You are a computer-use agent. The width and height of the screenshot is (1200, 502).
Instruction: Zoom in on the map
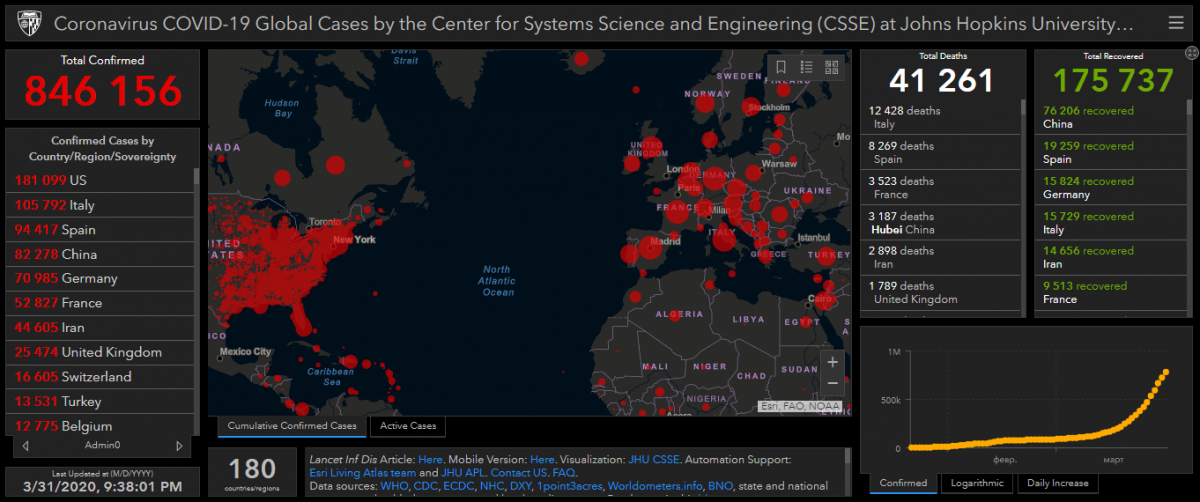click(833, 362)
